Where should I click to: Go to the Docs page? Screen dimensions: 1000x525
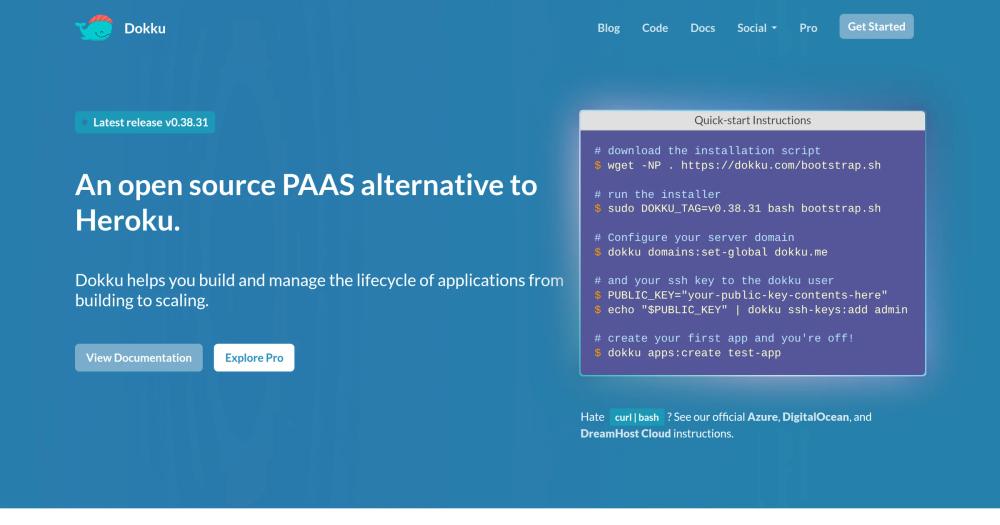(x=702, y=28)
